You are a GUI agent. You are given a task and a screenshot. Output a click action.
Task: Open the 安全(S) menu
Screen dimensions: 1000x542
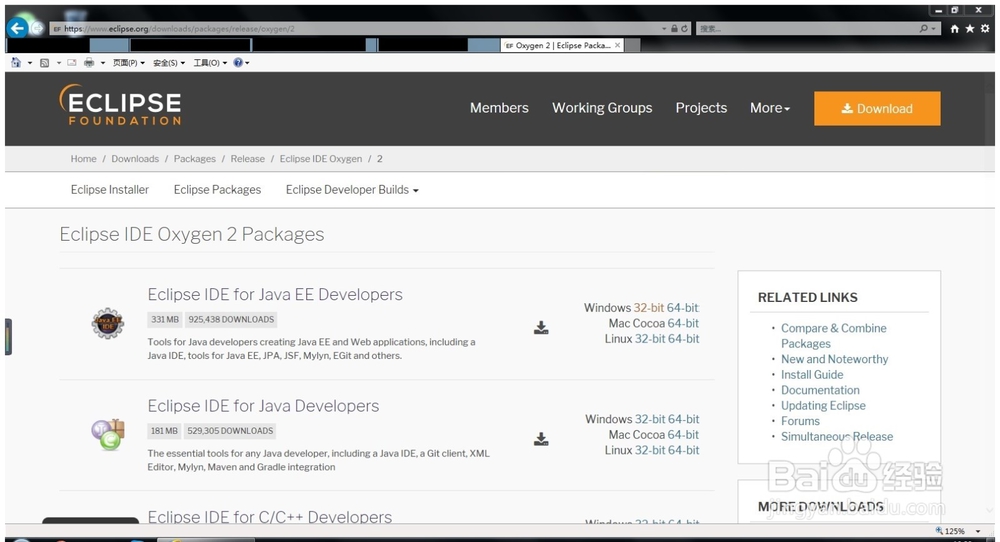click(x=169, y=62)
